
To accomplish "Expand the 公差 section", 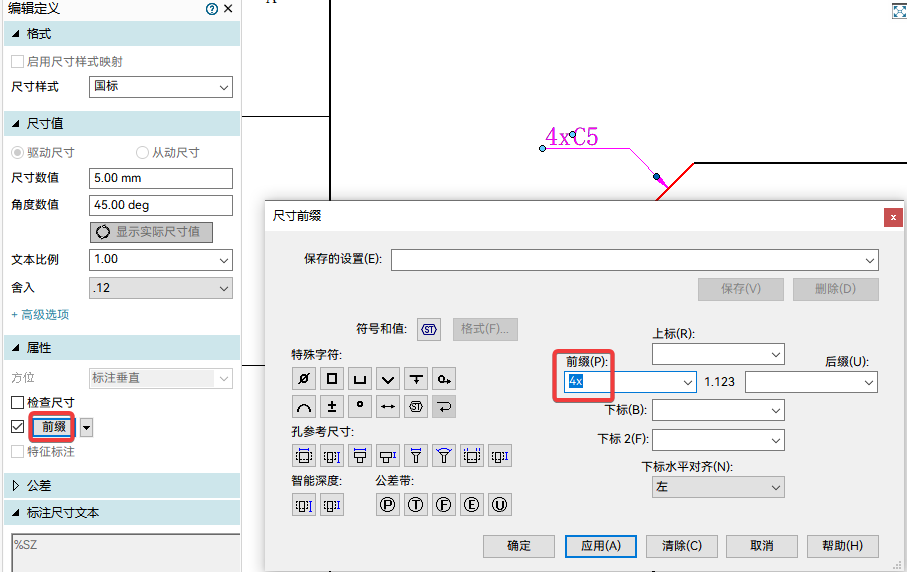I will [16, 485].
